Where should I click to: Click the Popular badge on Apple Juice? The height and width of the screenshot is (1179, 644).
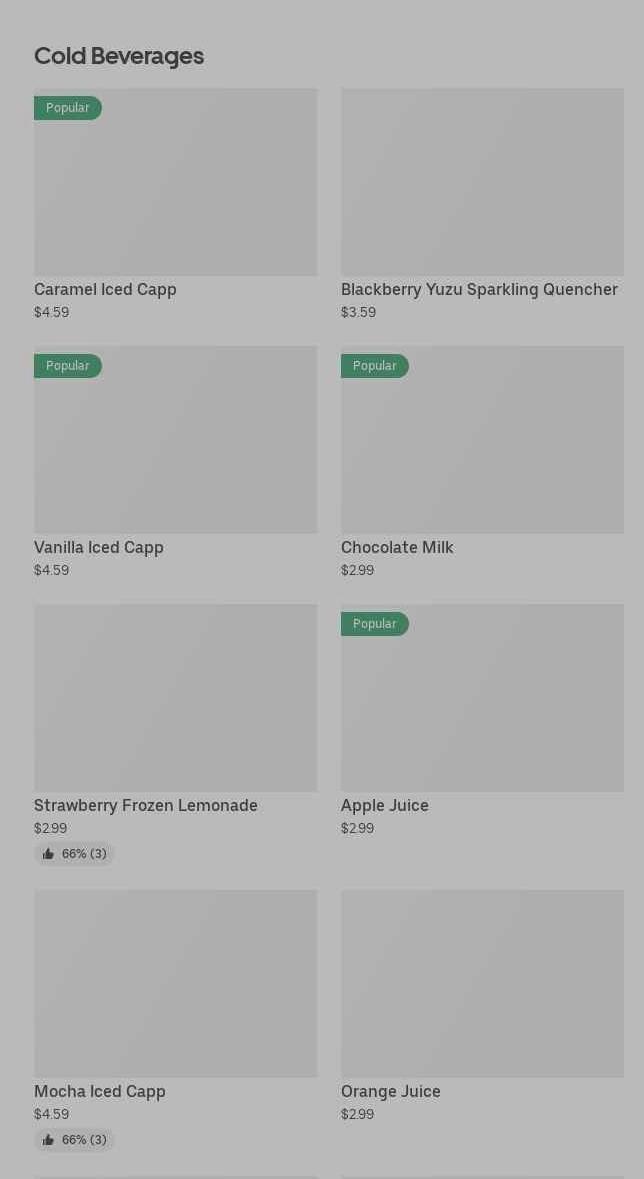click(x=375, y=624)
